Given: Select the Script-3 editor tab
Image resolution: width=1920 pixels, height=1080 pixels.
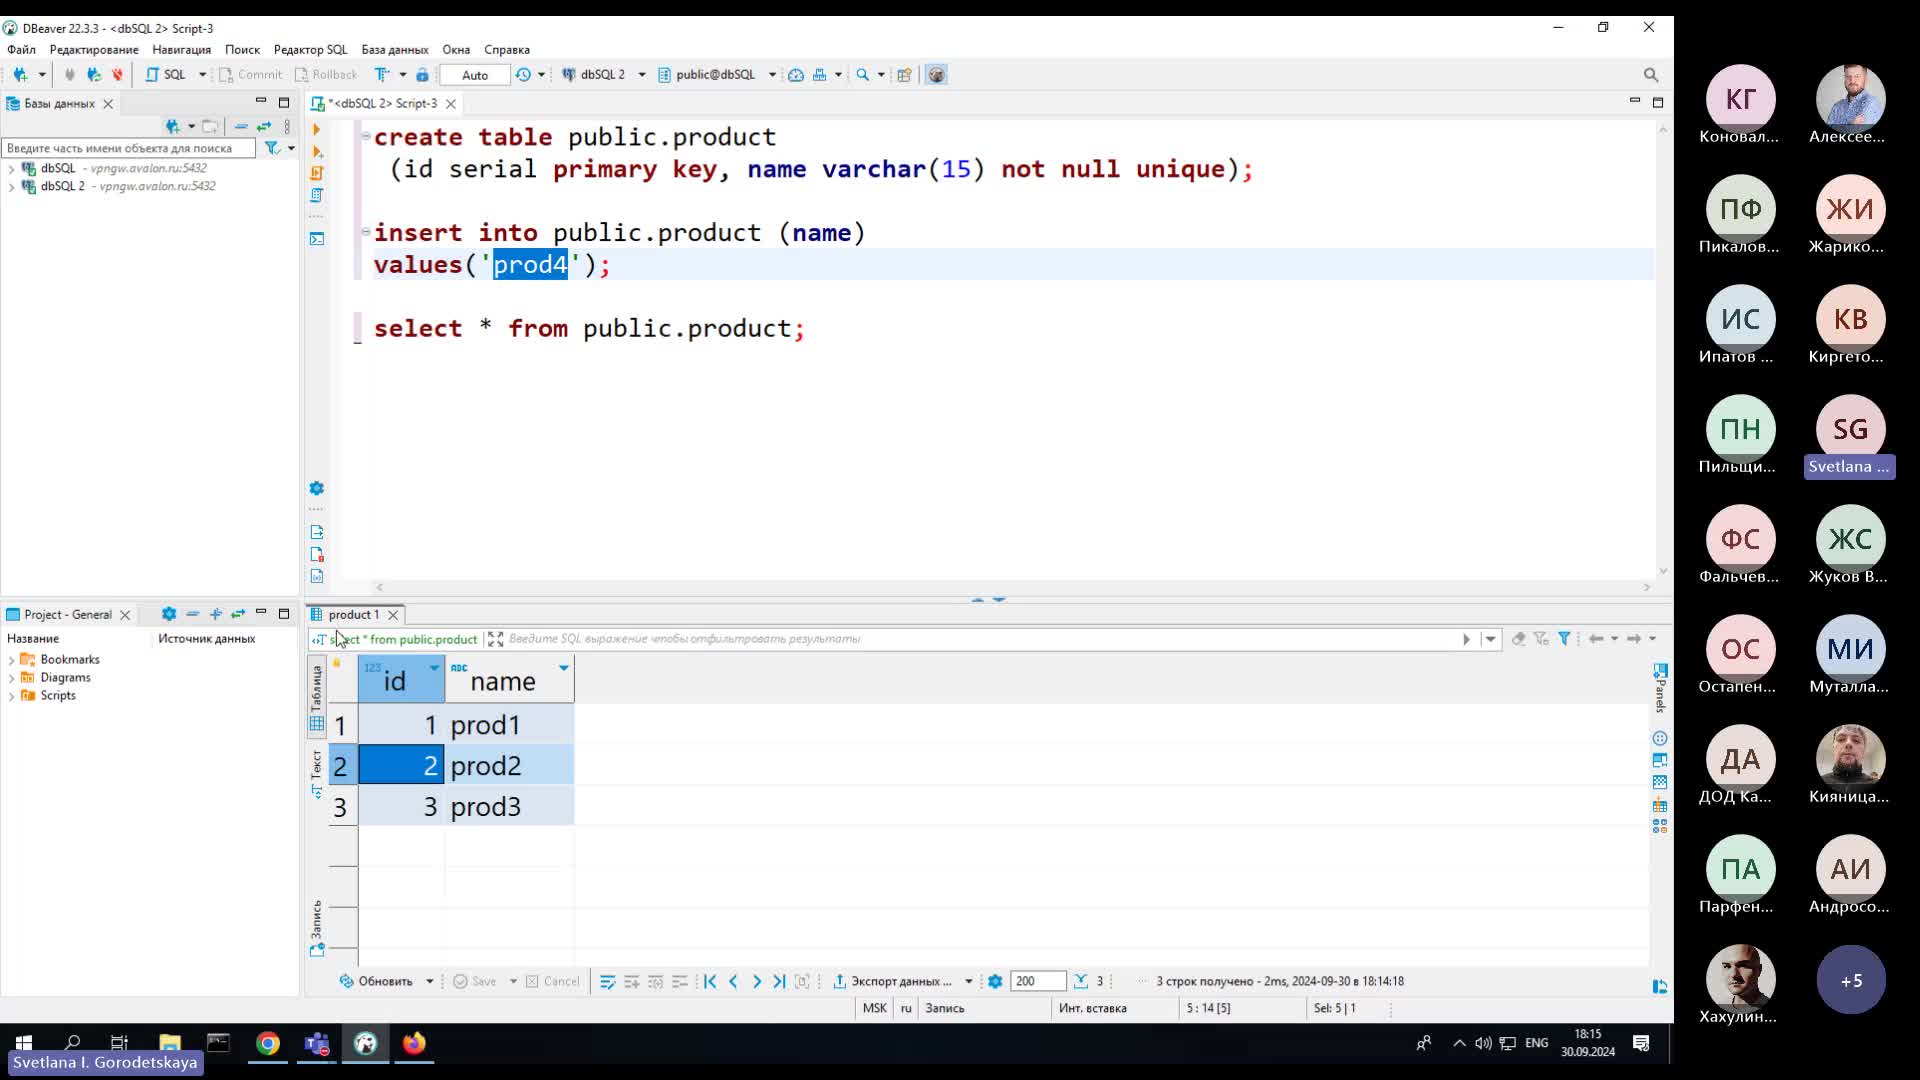Looking at the screenshot, I should (x=382, y=103).
